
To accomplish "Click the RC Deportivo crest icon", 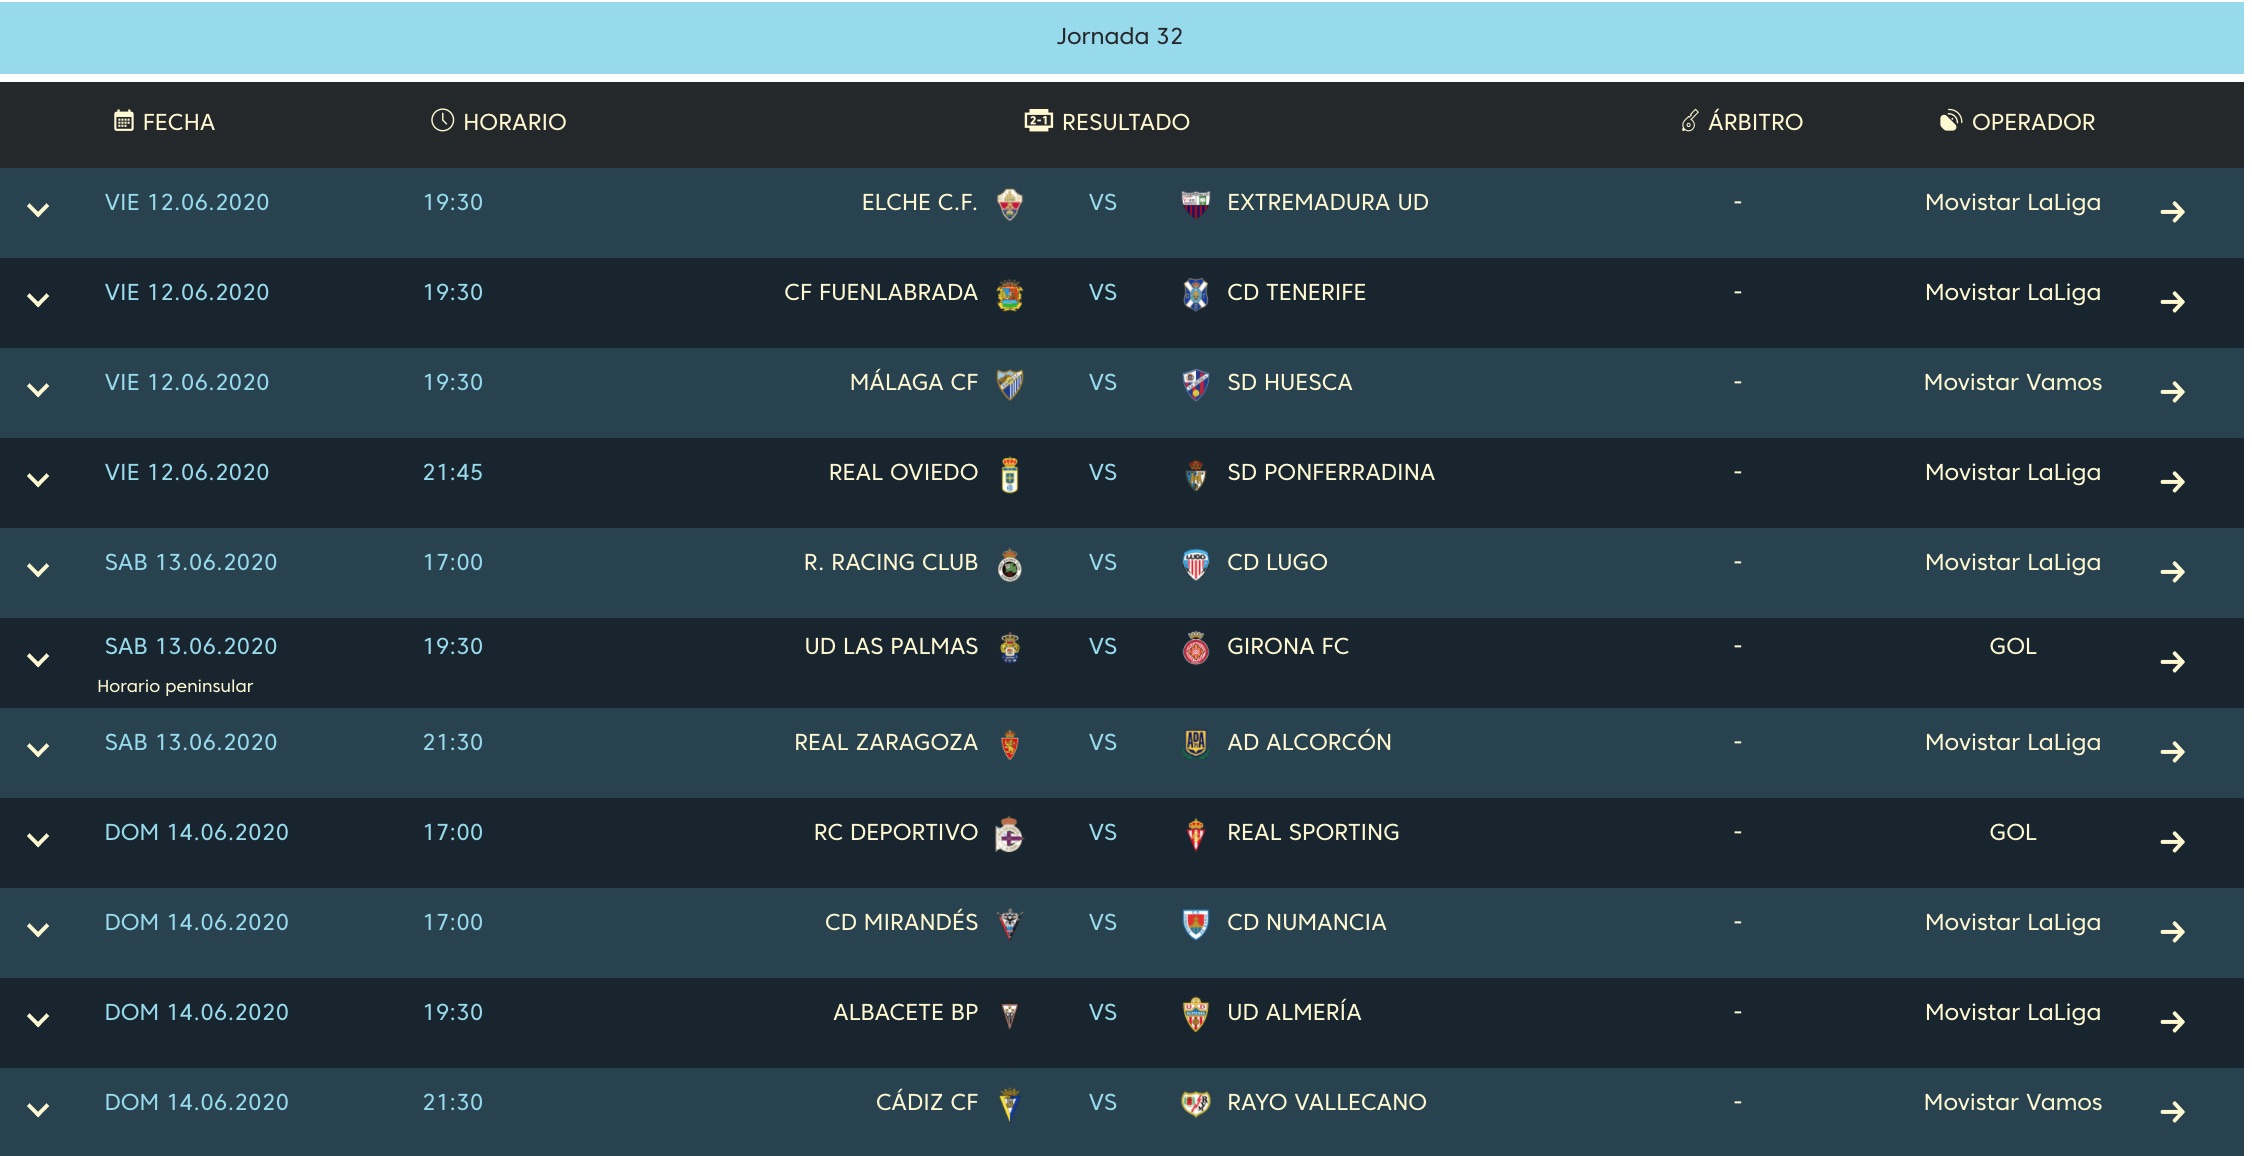I will (x=1010, y=834).
